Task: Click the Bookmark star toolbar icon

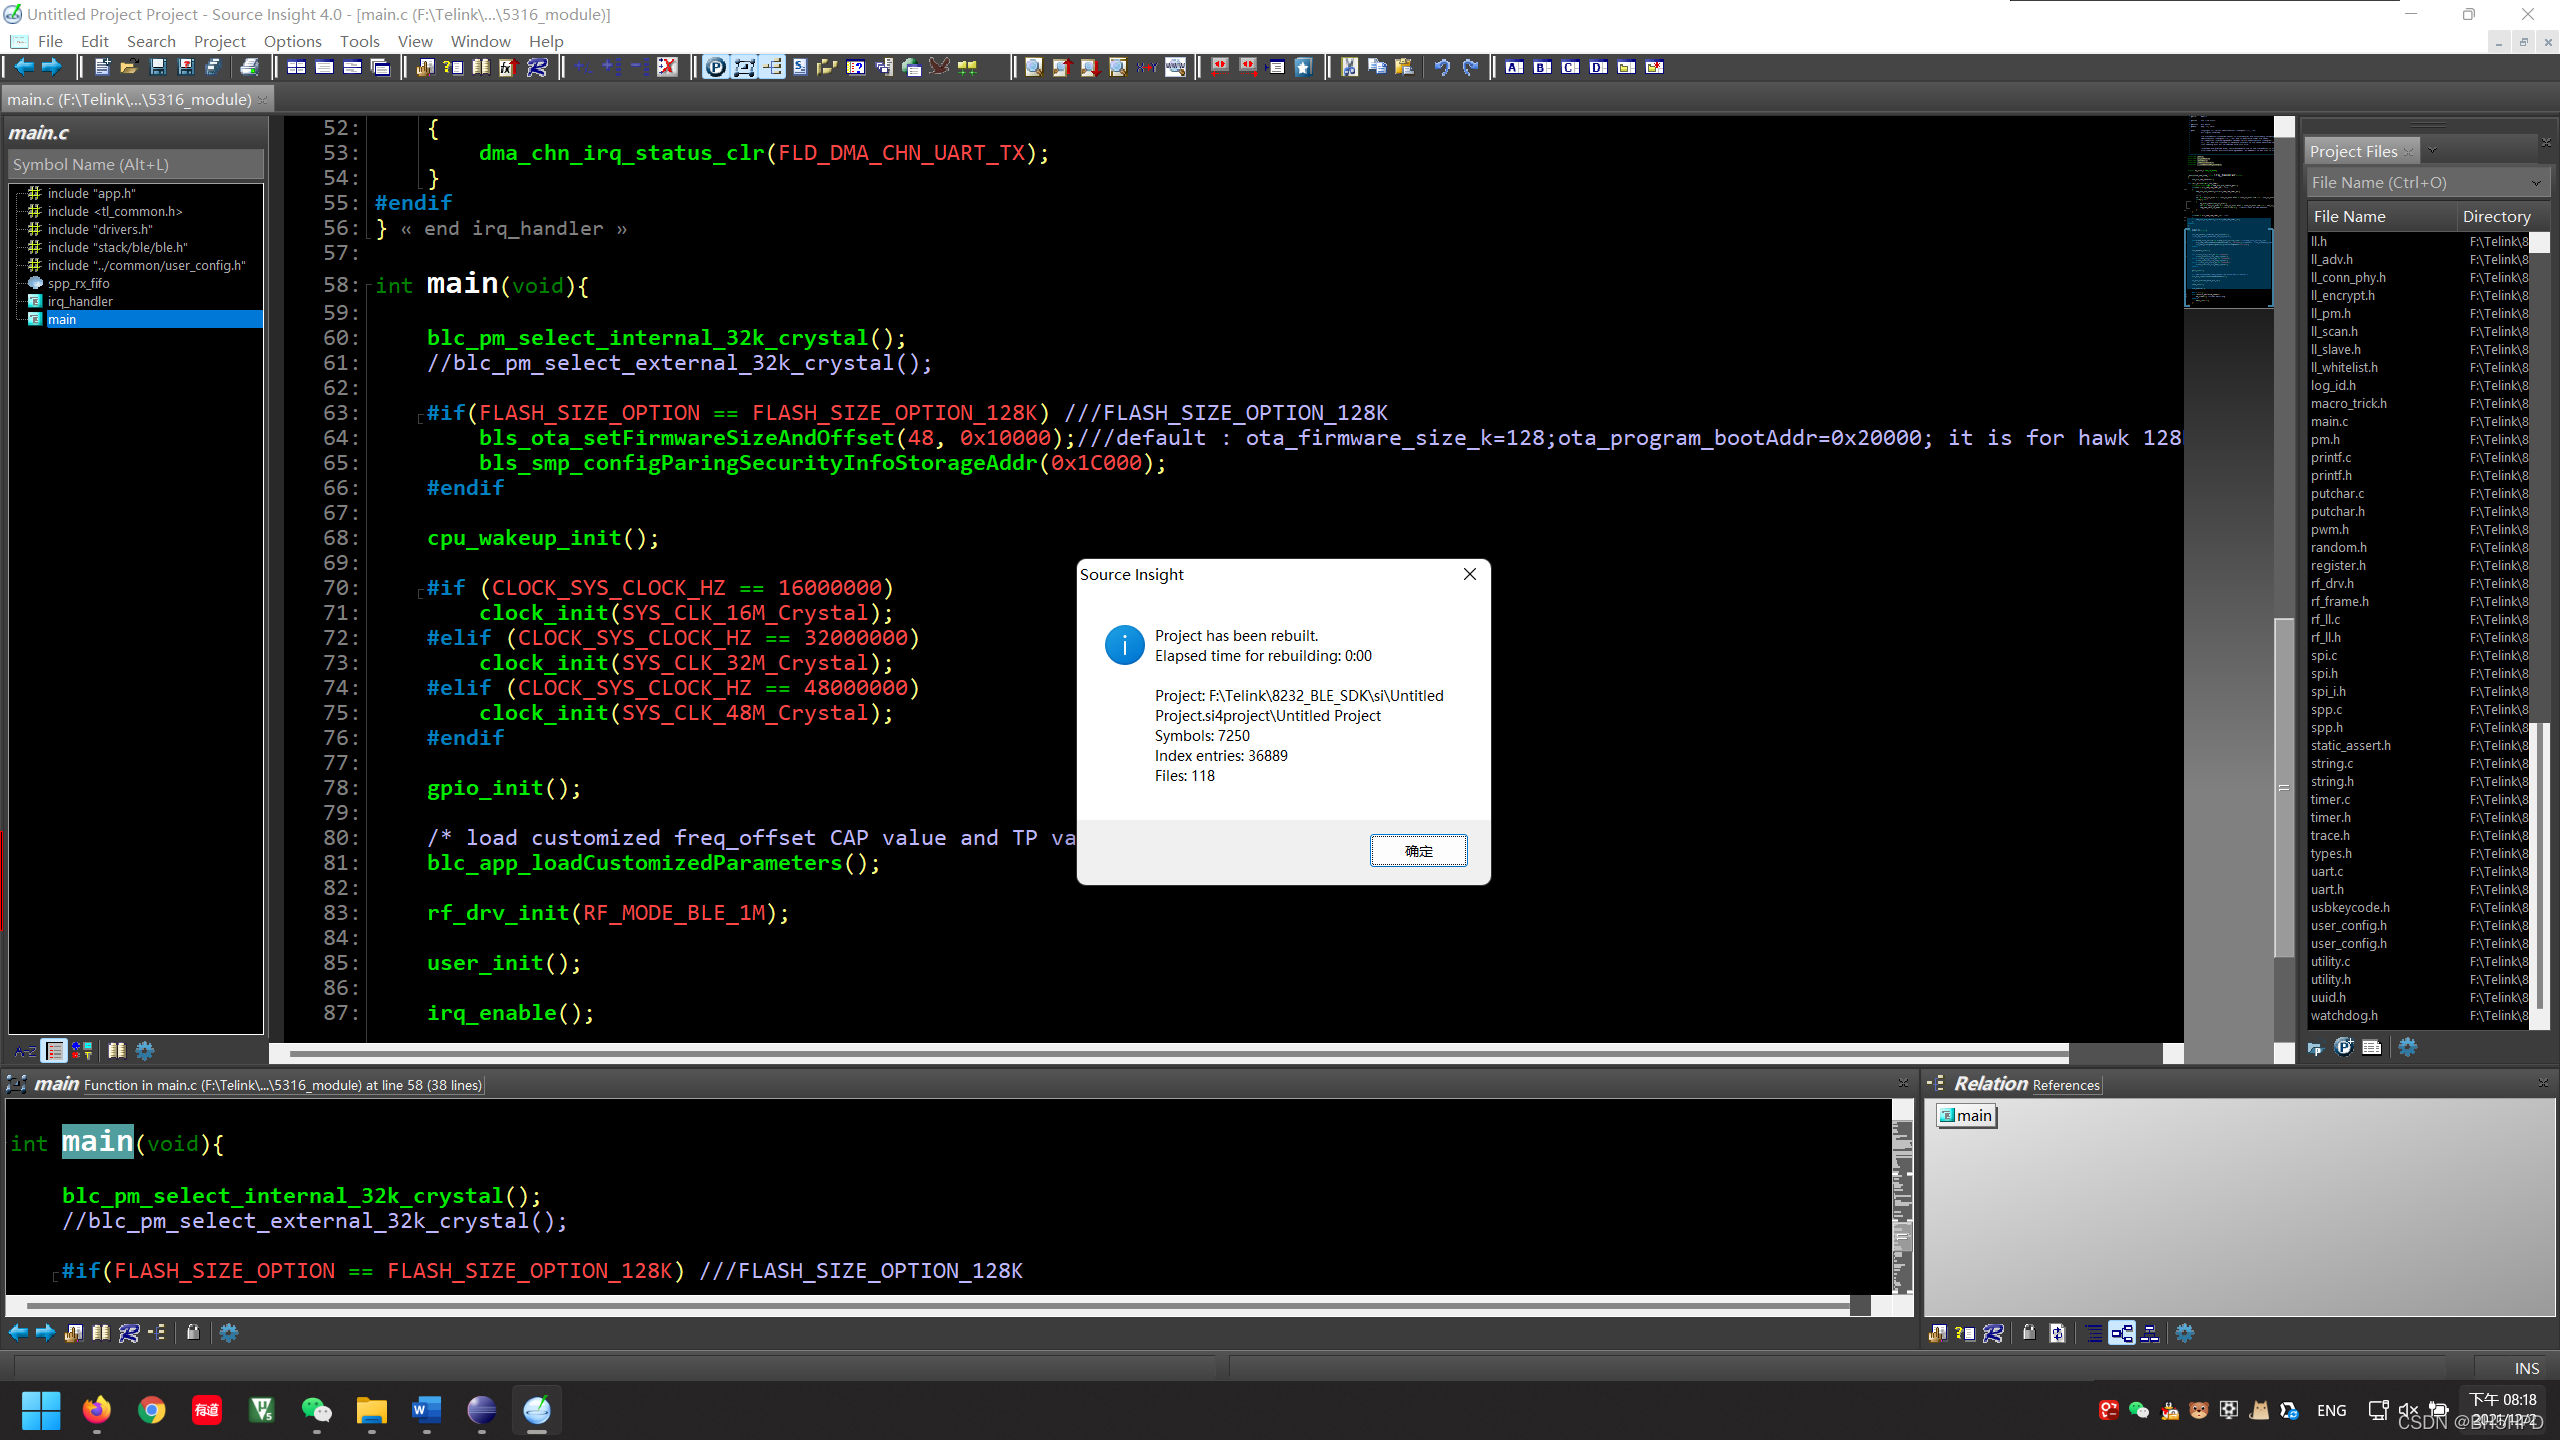Action: point(1304,67)
